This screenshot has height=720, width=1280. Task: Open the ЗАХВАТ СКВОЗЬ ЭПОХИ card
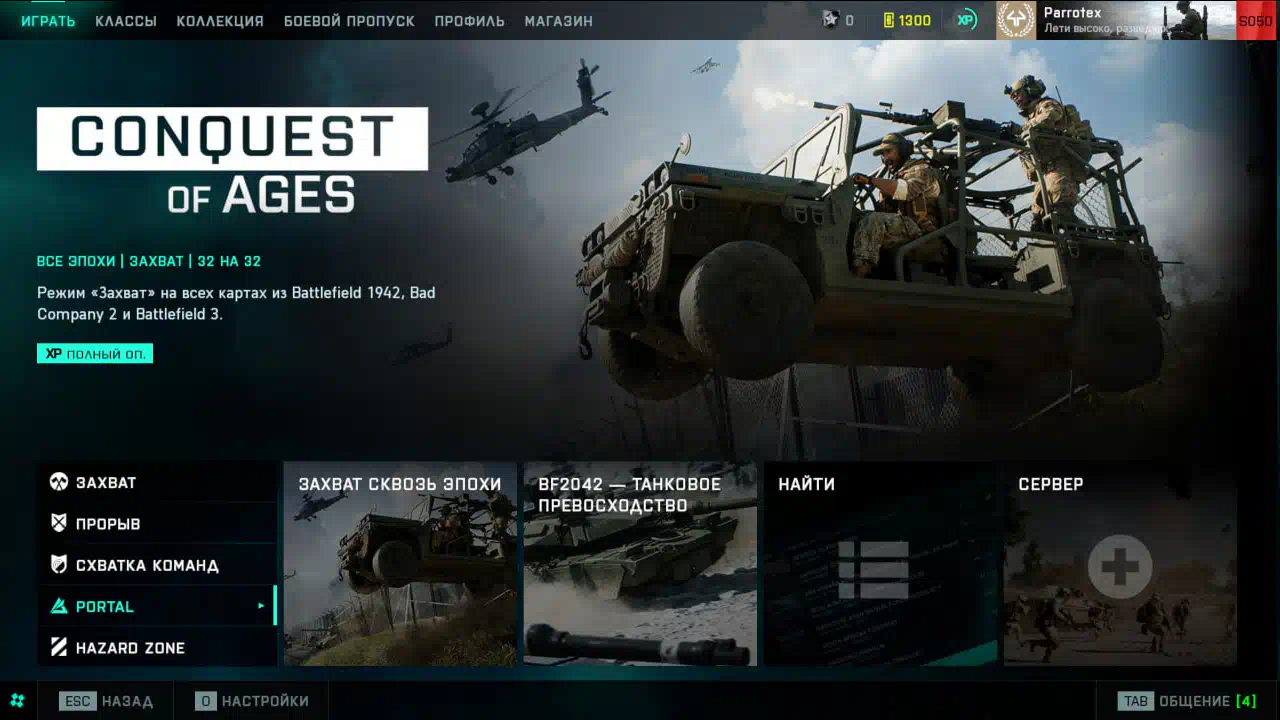pos(400,564)
